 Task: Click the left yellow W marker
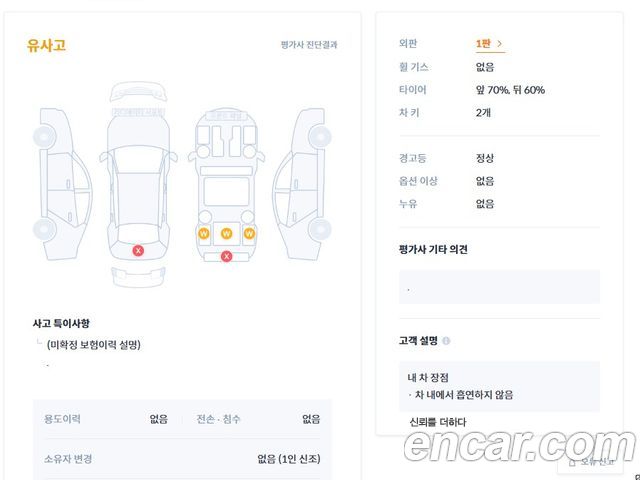coord(203,234)
